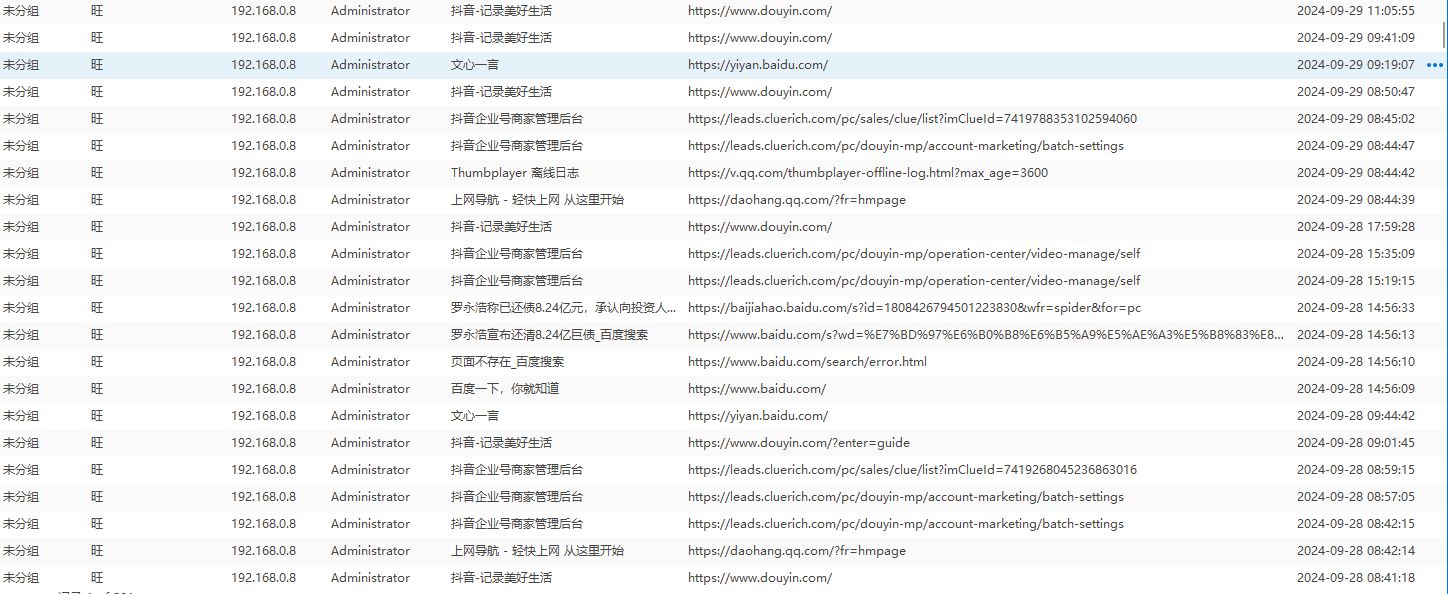1448x594 pixels.
Task: Select the timestamp 2024-09-28 08:42:15
Action: [1355, 524]
